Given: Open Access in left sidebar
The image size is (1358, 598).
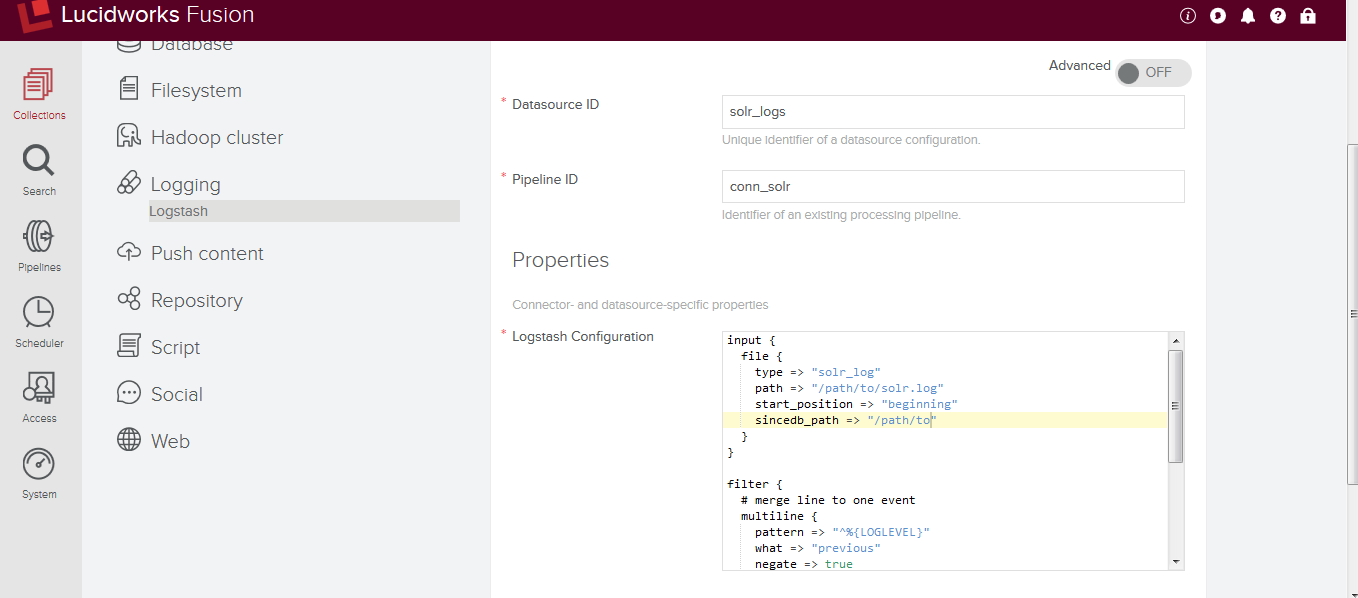Looking at the screenshot, I should click(x=39, y=398).
